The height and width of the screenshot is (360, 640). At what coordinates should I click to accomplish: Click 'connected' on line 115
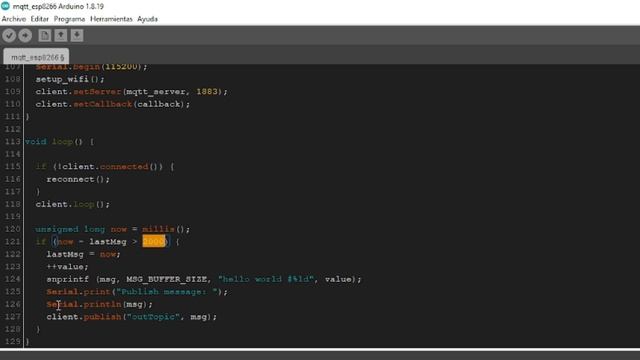(124, 167)
